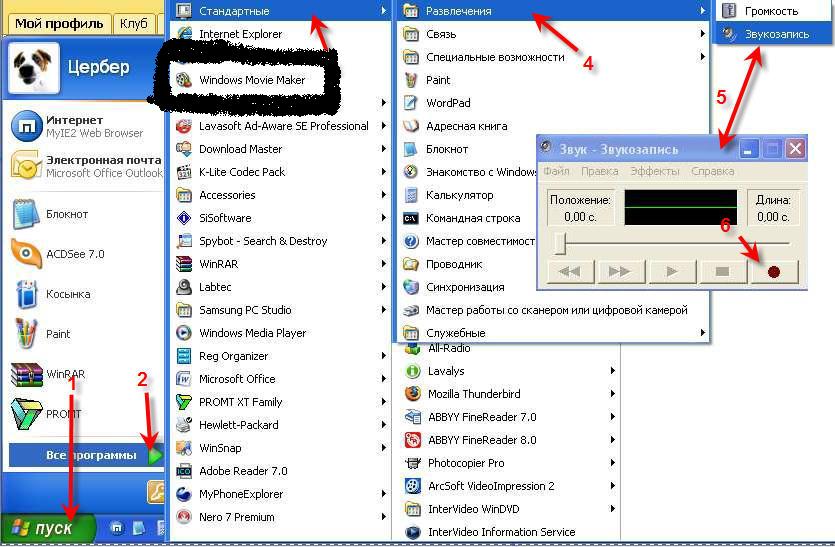The height and width of the screenshot is (547, 835).
Task: Click the Косынка solitaire icon
Action: click(x=26, y=294)
